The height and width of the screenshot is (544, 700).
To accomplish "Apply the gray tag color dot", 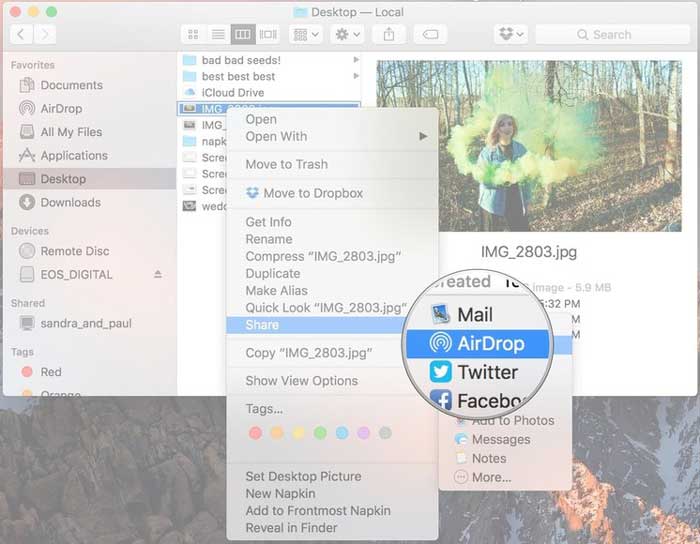I will coord(385,433).
